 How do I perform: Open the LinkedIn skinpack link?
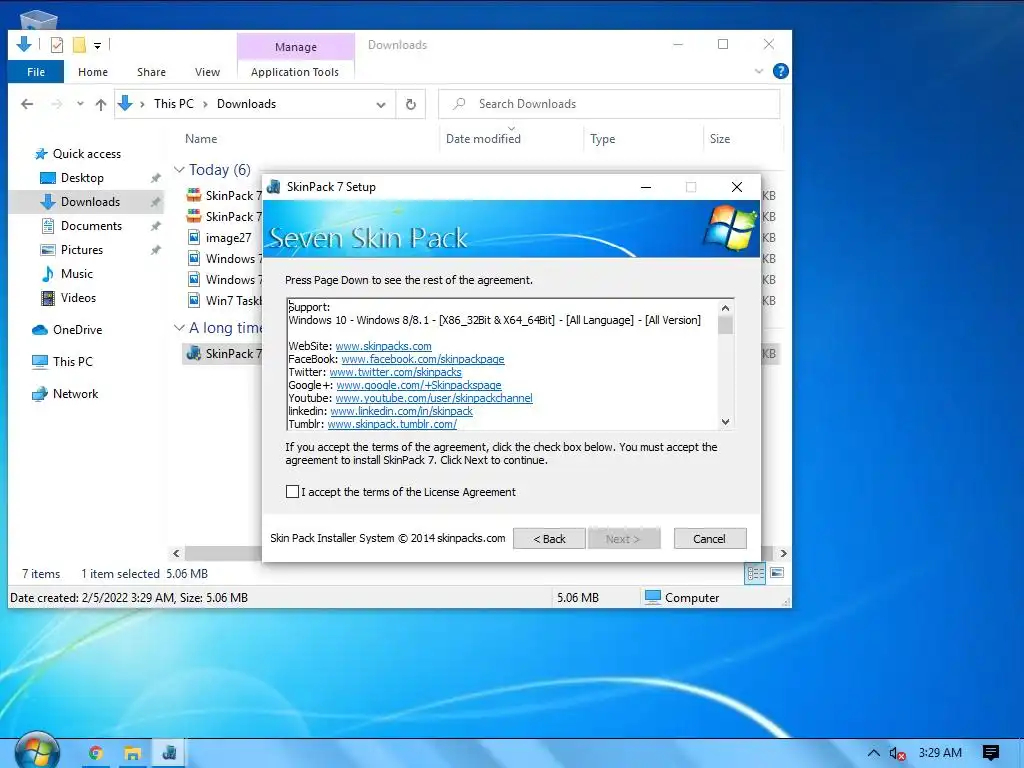pos(401,411)
